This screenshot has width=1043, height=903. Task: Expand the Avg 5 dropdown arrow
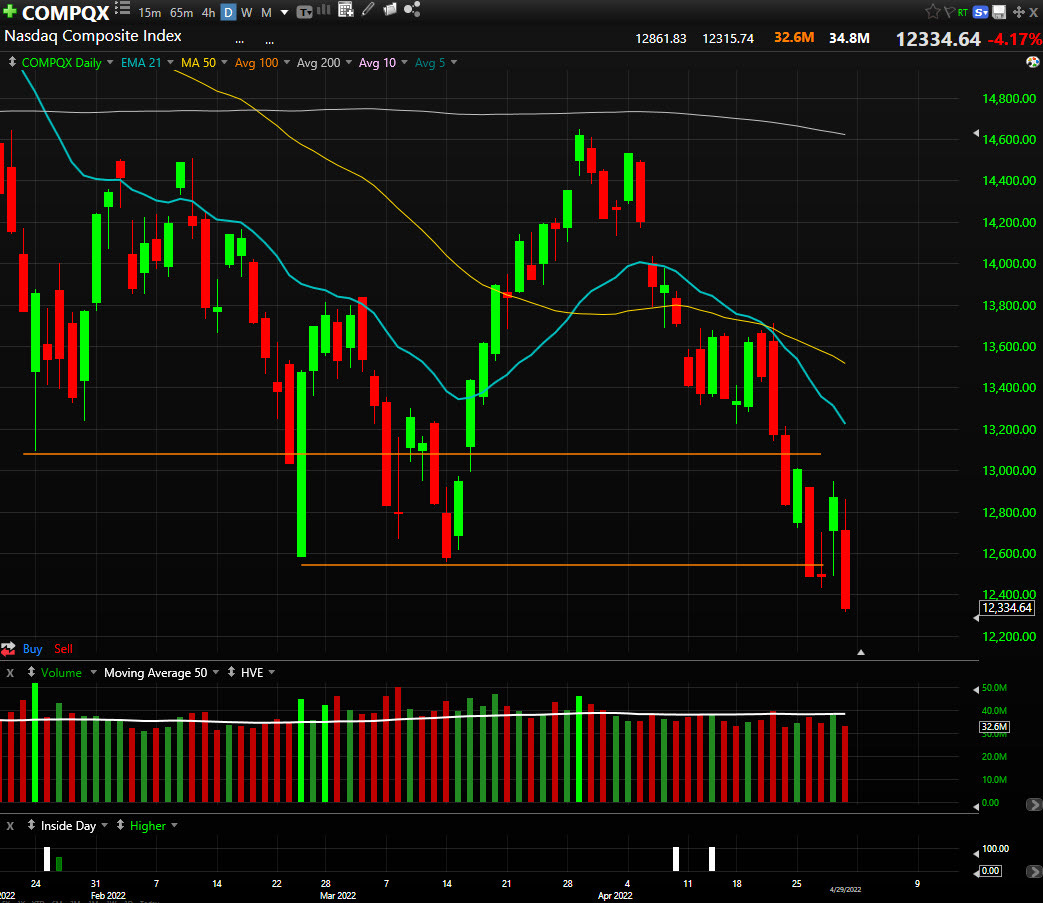coord(454,63)
